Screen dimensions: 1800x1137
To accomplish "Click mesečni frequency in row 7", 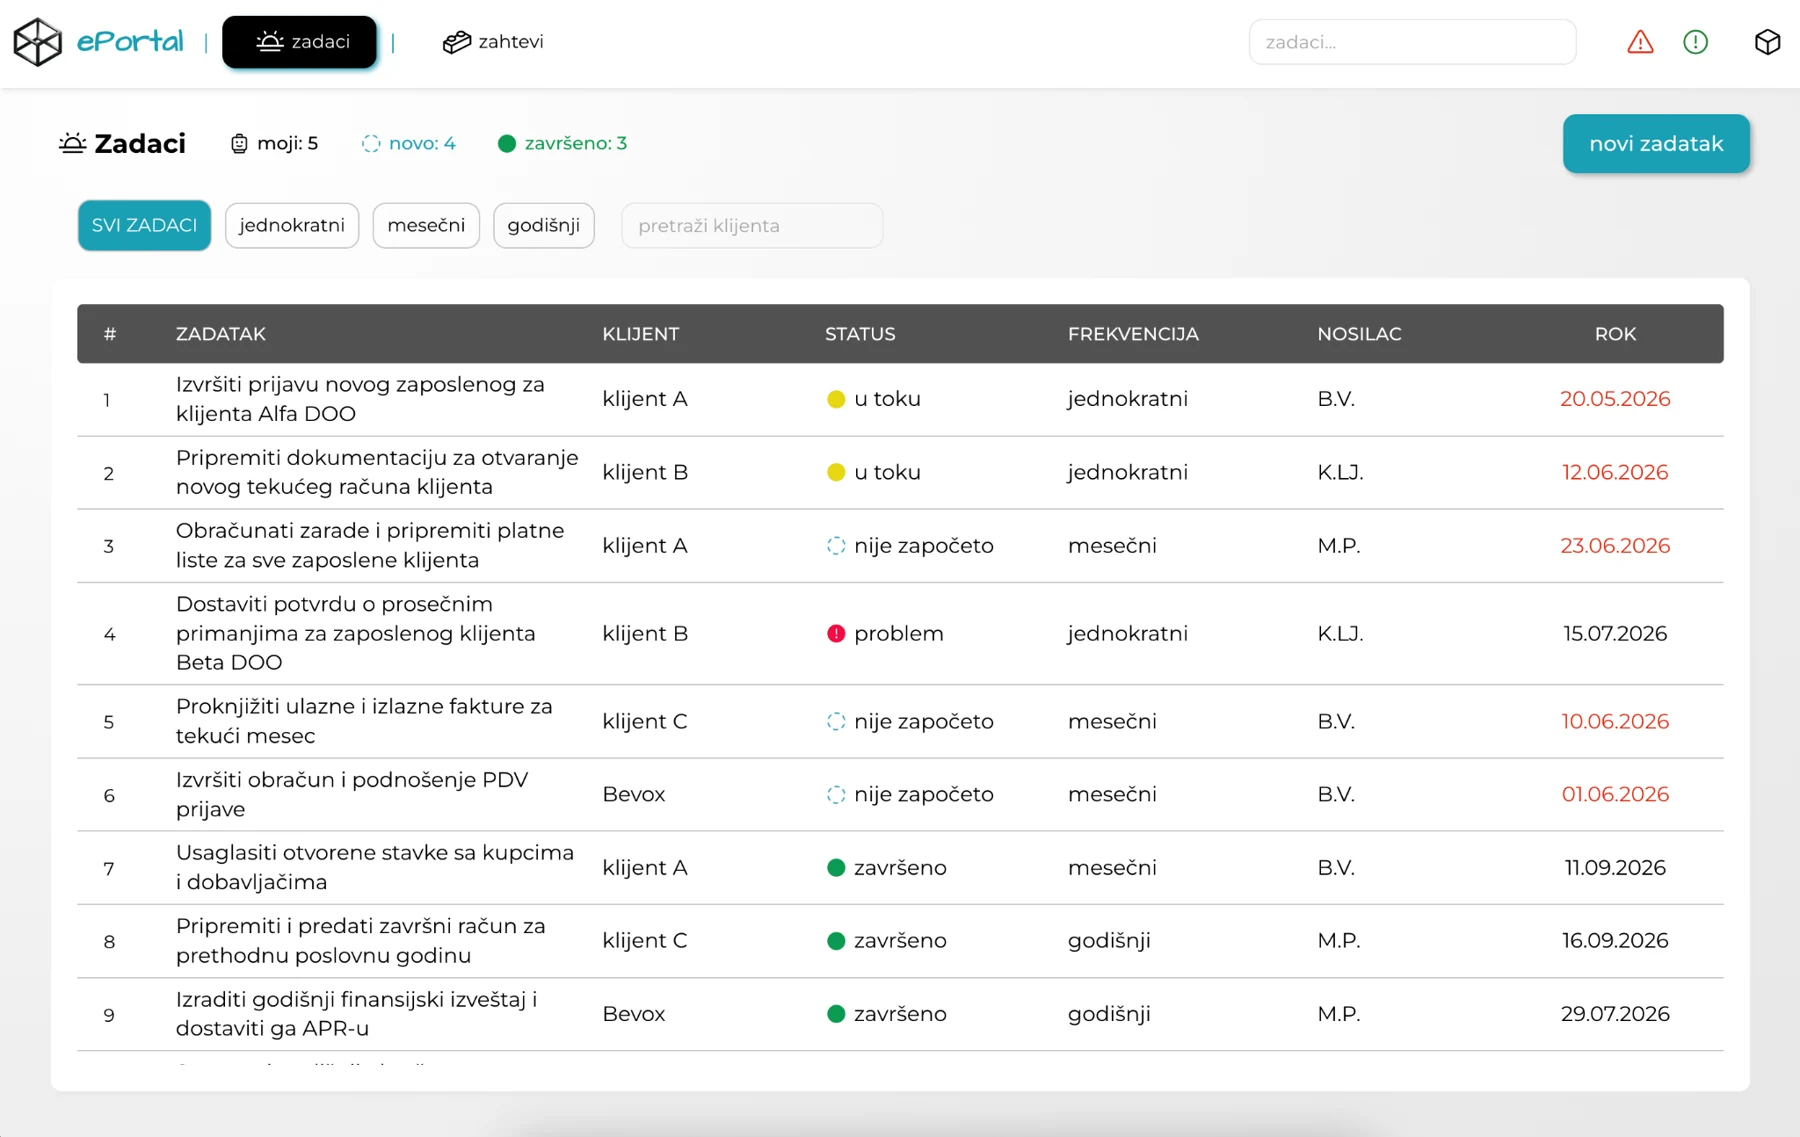I will 1112,868.
